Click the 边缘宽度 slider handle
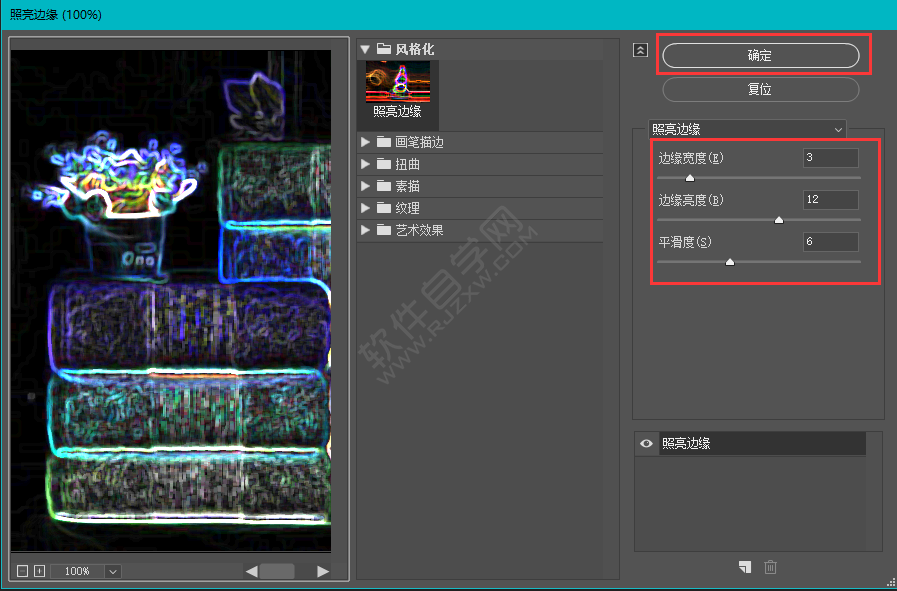Viewport: 897px width, 591px height. click(x=690, y=178)
